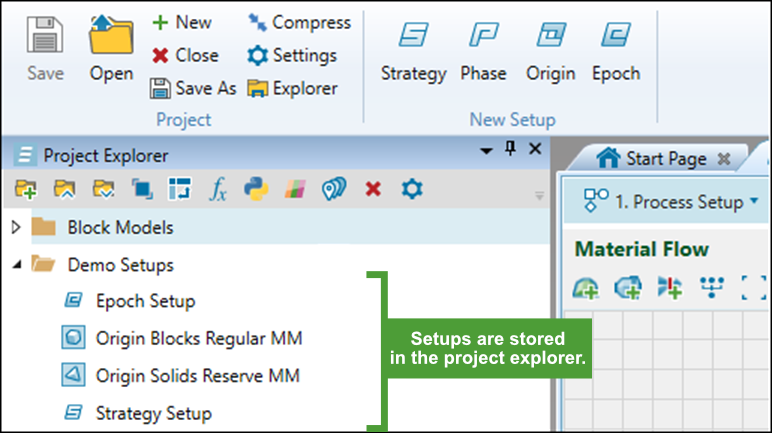Image resolution: width=772 pixels, height=433 pixels.
Task: Click the collapse folders icon in toolbar
Action: (64, 189)
